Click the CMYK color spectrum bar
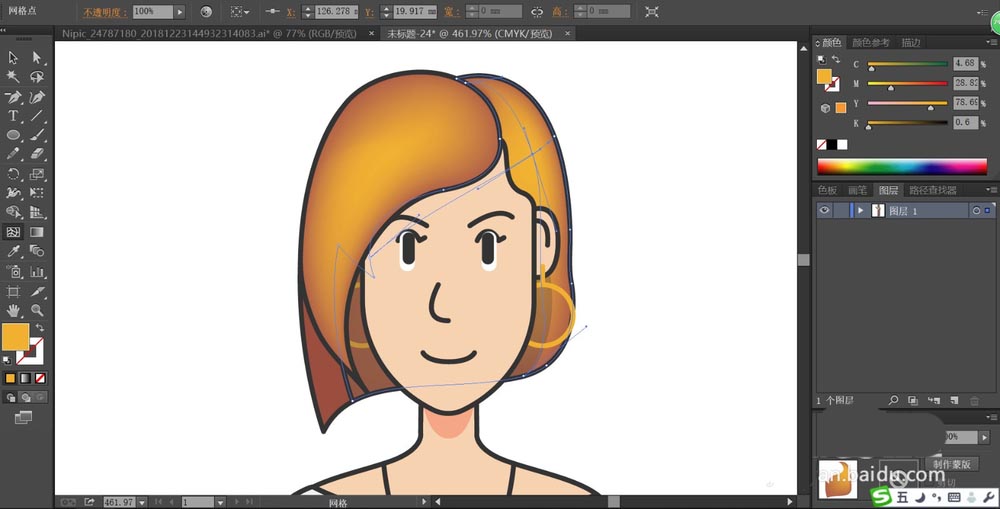The height and width of the screenshot is (509, 1000). click(x=901, y=167)
